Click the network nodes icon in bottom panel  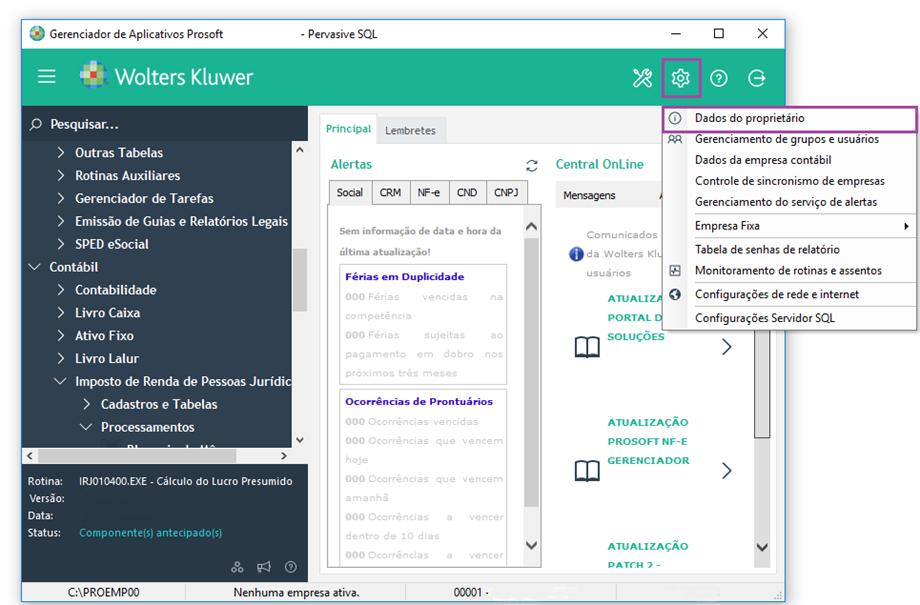coord(237,567)
